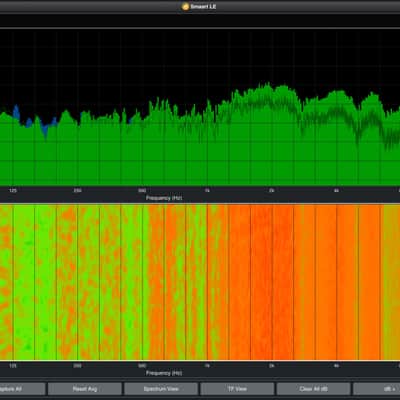Click the 1k label on the RTA frequency axis
The width and height of the screenshot is (400, 400).
click(x=207, y=191)
